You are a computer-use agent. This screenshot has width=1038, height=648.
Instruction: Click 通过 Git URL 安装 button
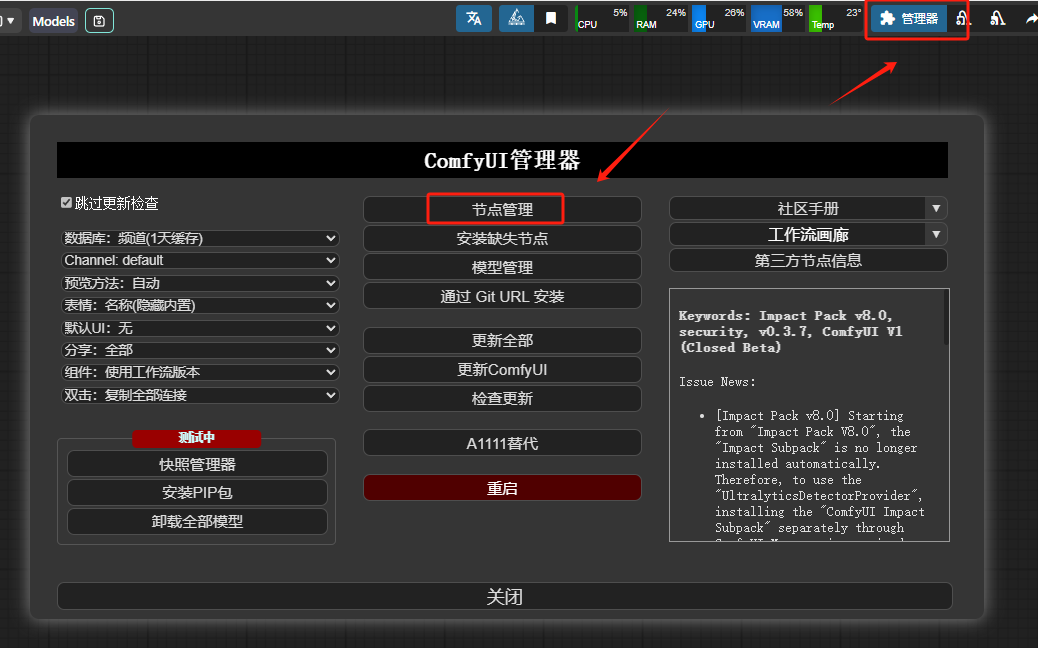tap(502, 297)
